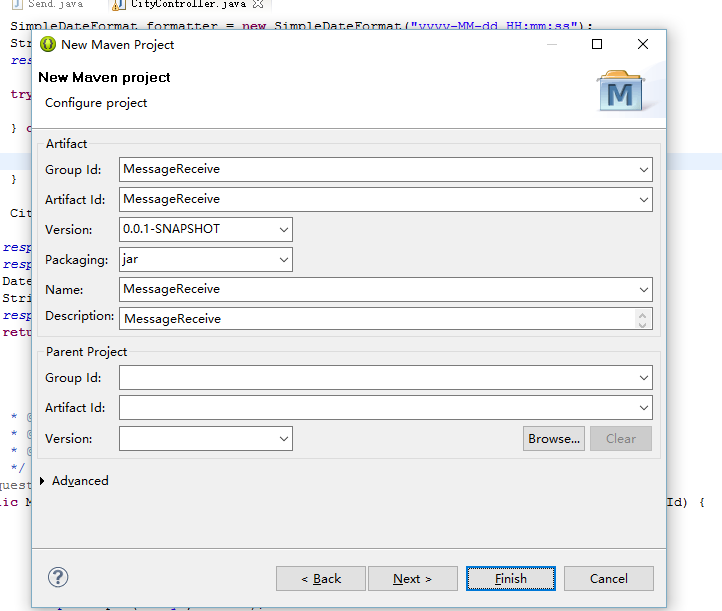Close the CityController.java editor tab

tap(258, 4)
